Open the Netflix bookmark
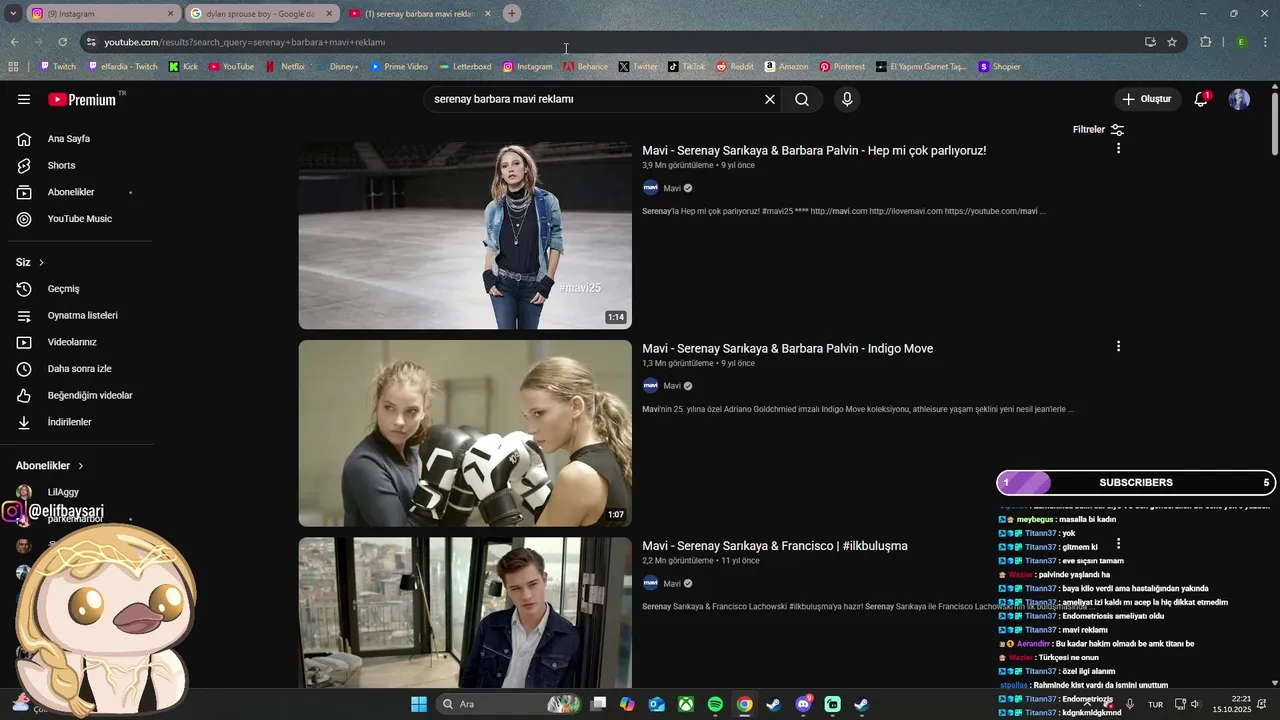This screenshot has height=720, width=1280. [286, 67]
